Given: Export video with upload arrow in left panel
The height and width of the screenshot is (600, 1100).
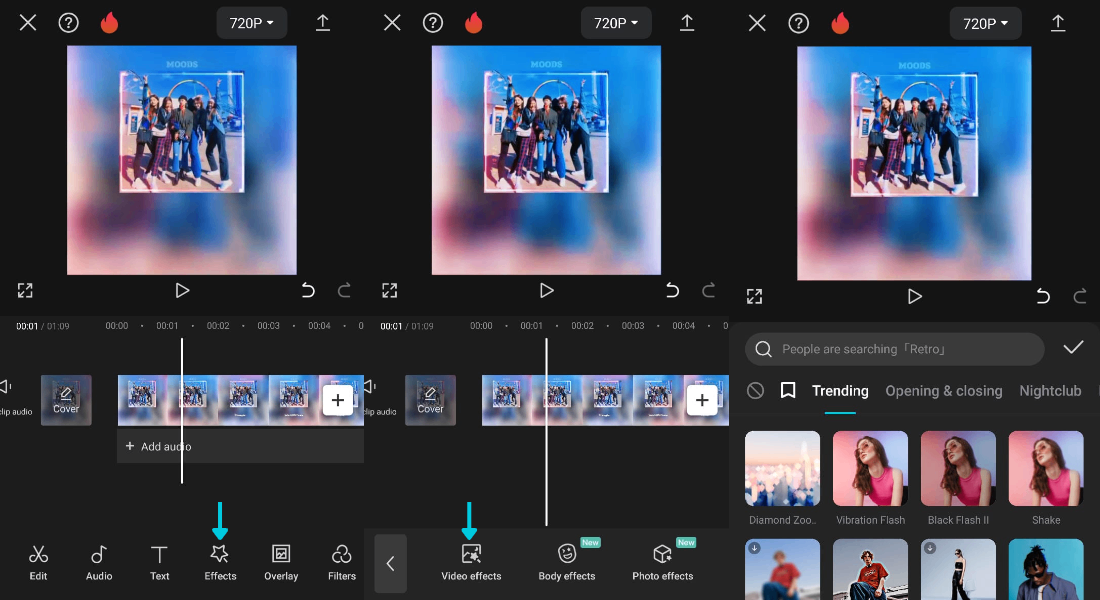Looking at the screenshot, I should [x=323, y=23].
